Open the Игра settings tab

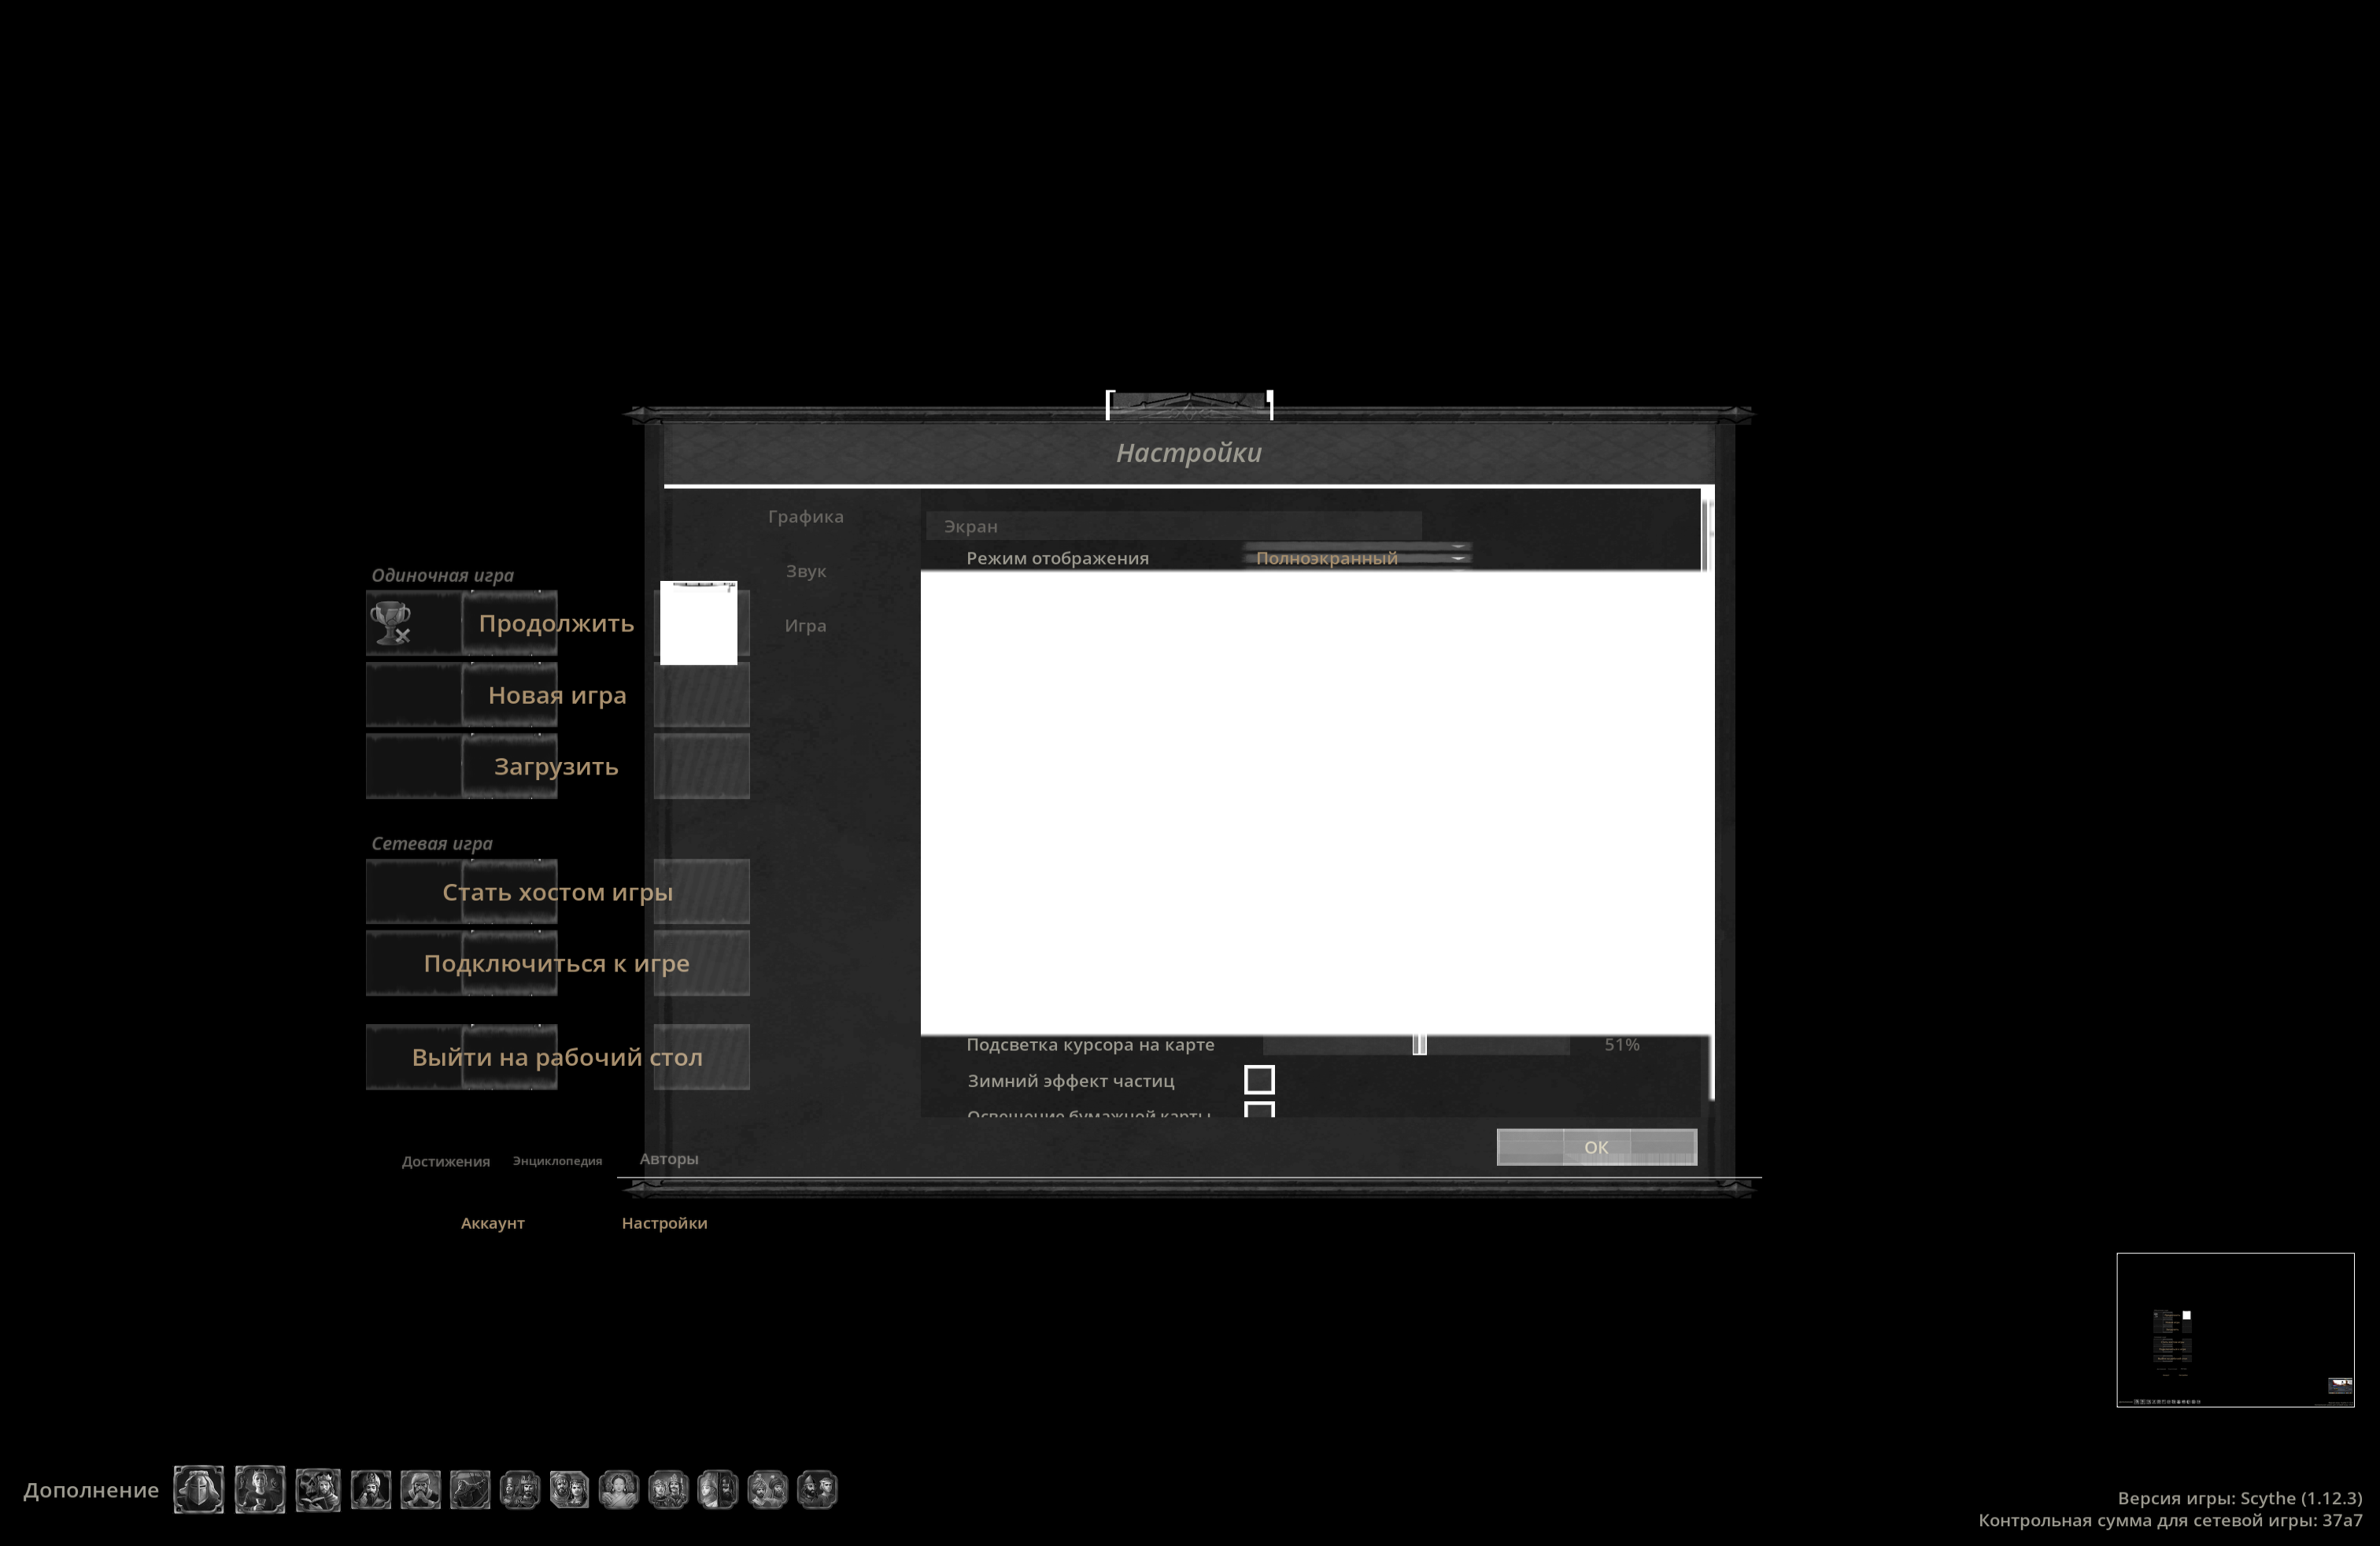[x=805, y=625]
